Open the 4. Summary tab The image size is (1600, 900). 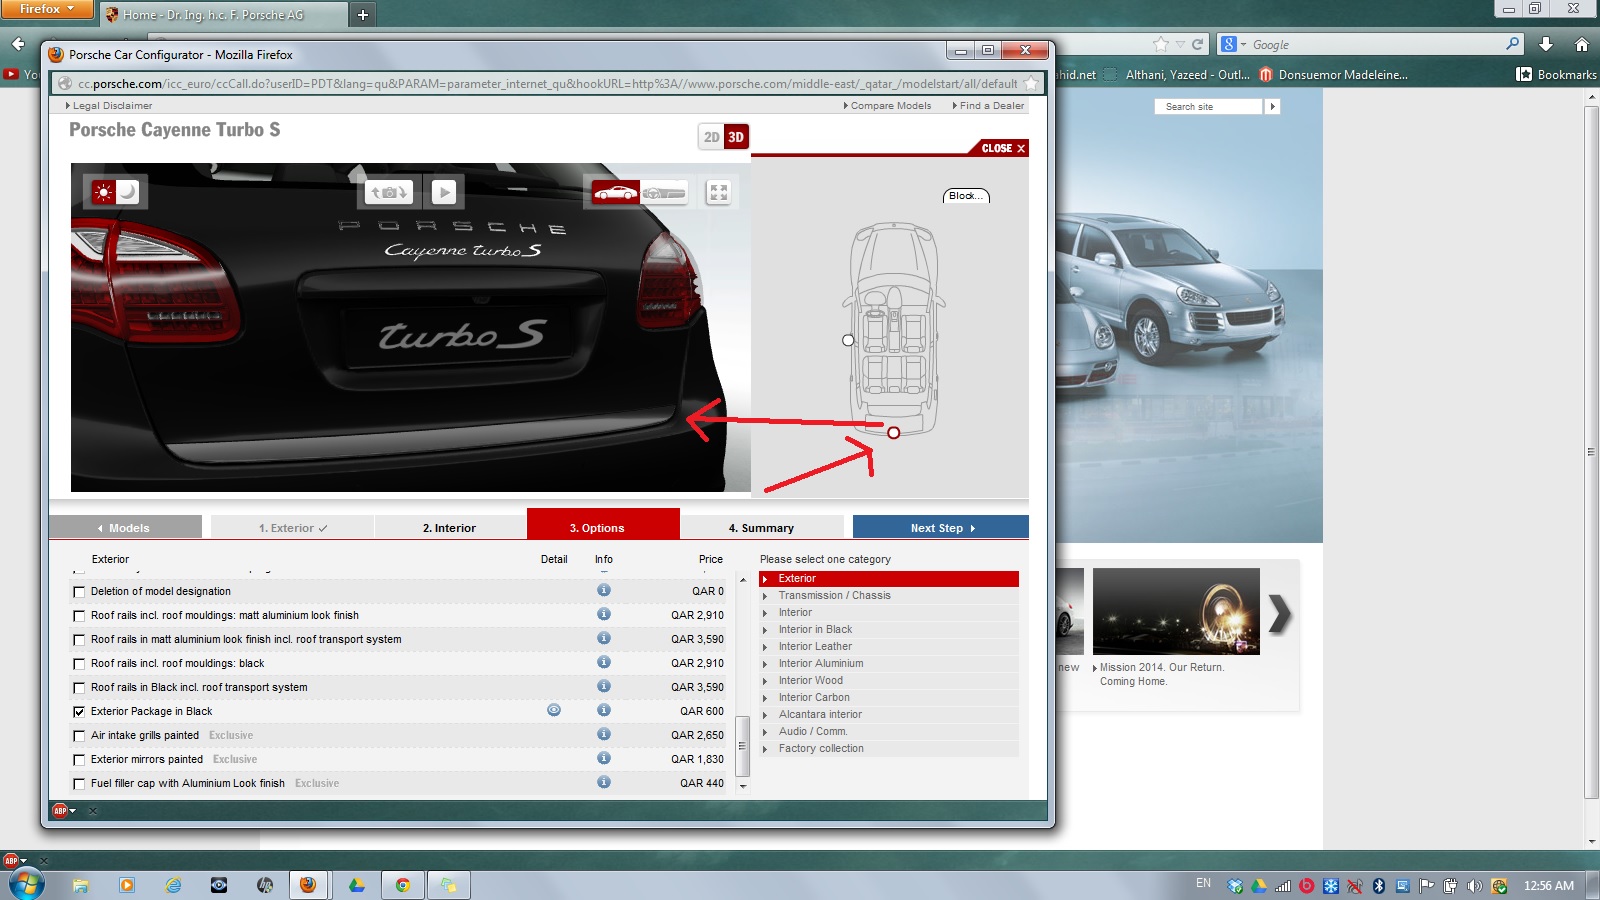[761, 528]
